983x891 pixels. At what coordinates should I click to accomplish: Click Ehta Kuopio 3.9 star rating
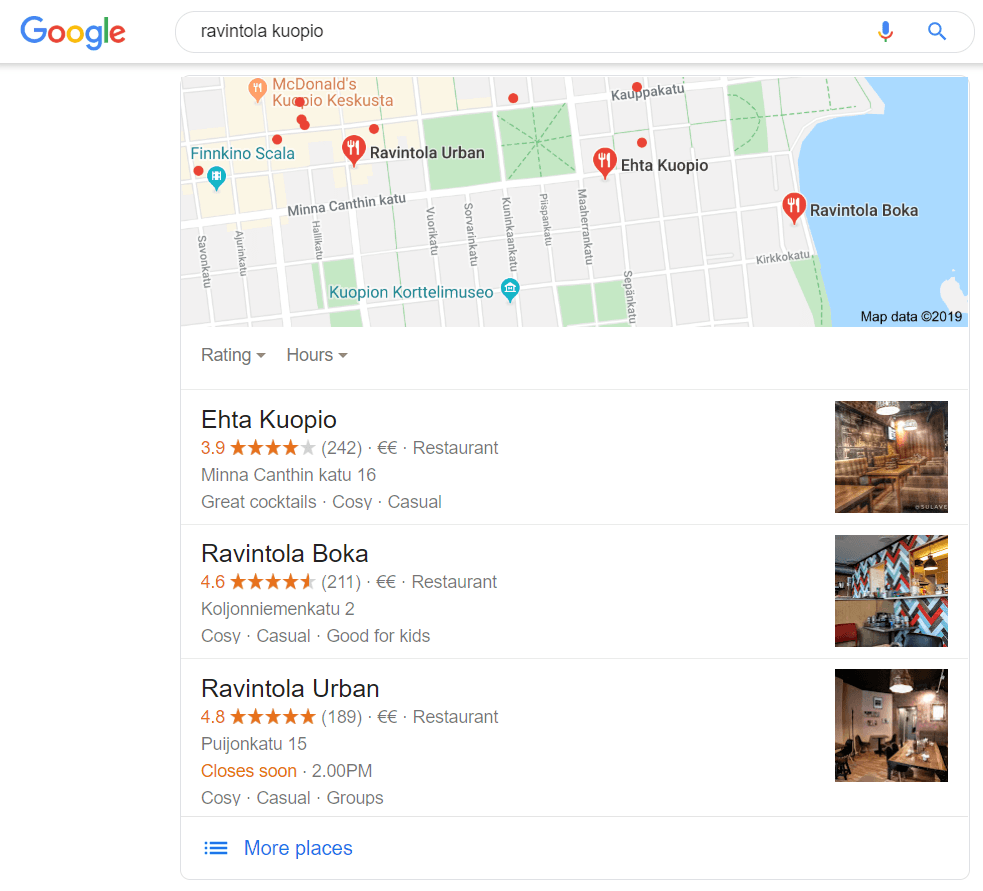(x=258, y=448)
